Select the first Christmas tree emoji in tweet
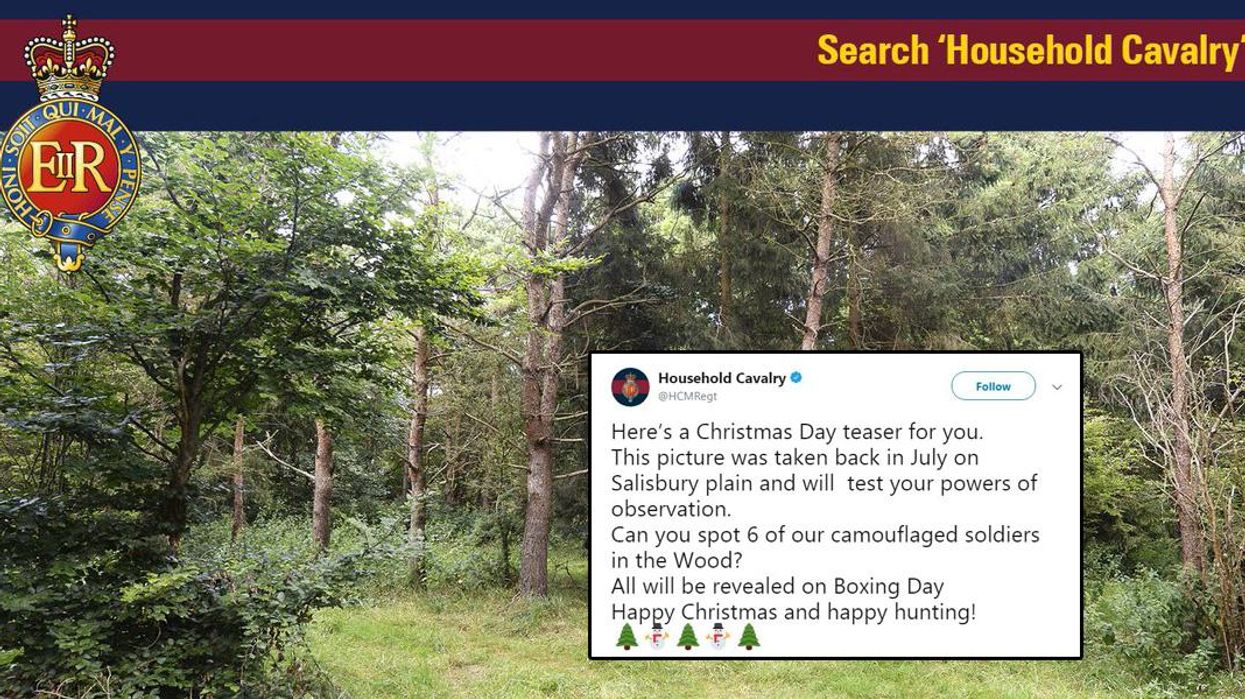Viewport: 1245px width, 699px height. click(x=627, y=637)
